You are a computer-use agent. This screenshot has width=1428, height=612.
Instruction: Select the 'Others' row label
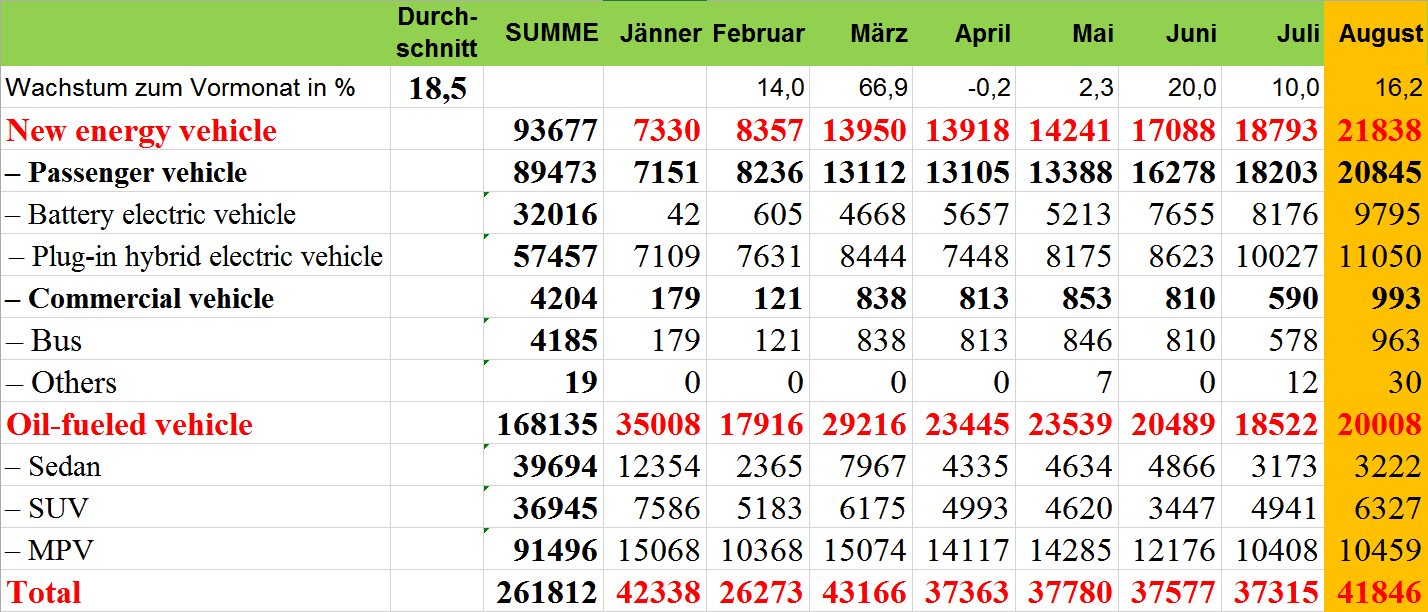(61, 383)
